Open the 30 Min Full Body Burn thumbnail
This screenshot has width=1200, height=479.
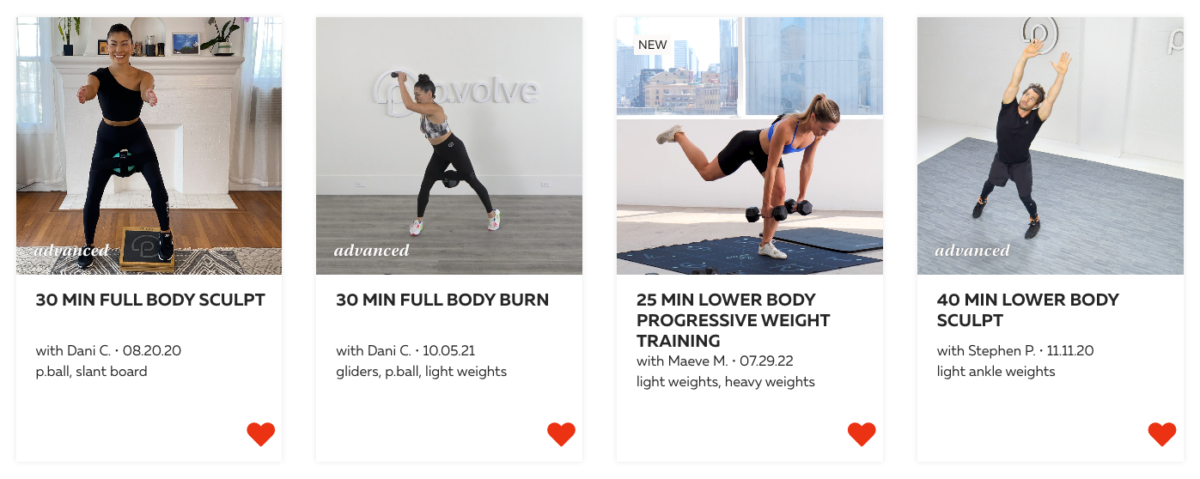(x=449, y=146)
